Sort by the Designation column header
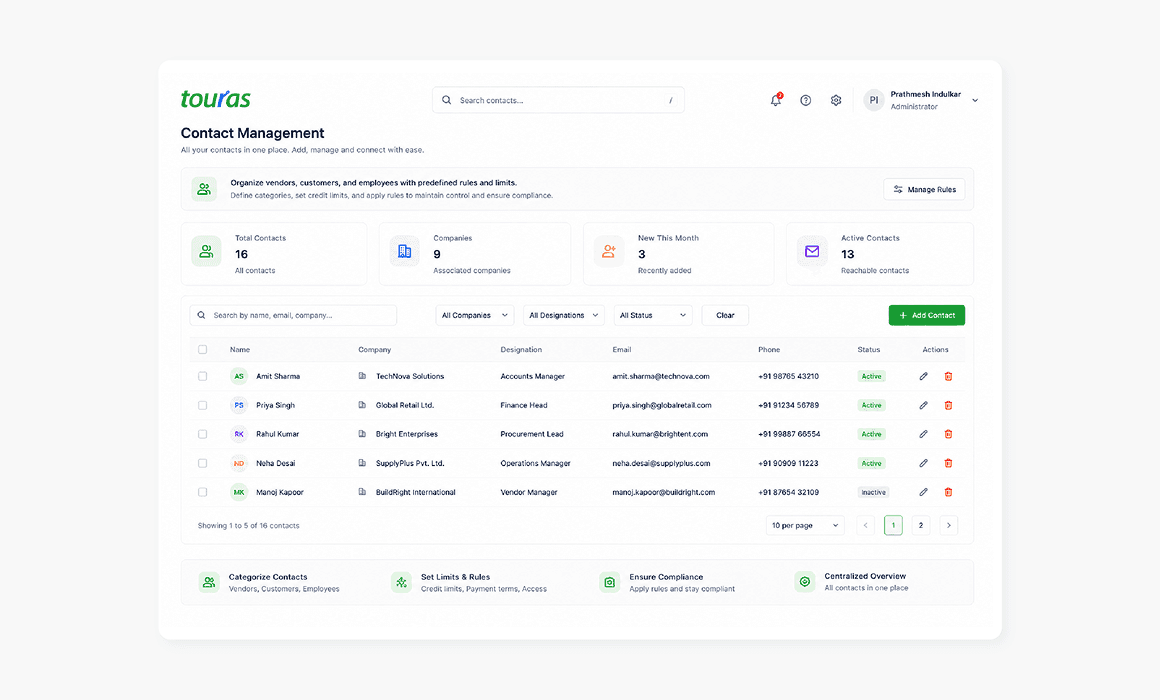 (x=521, y=349)
